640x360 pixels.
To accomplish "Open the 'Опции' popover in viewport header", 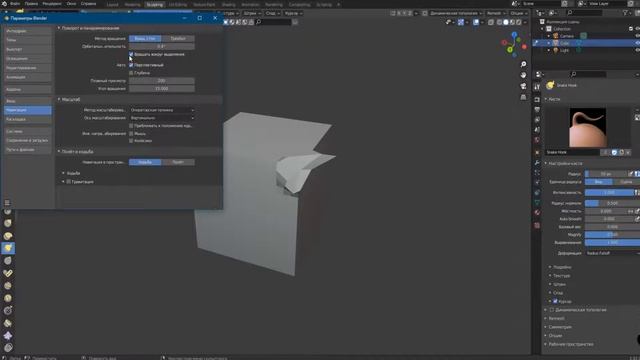I will tap(518, 13).
